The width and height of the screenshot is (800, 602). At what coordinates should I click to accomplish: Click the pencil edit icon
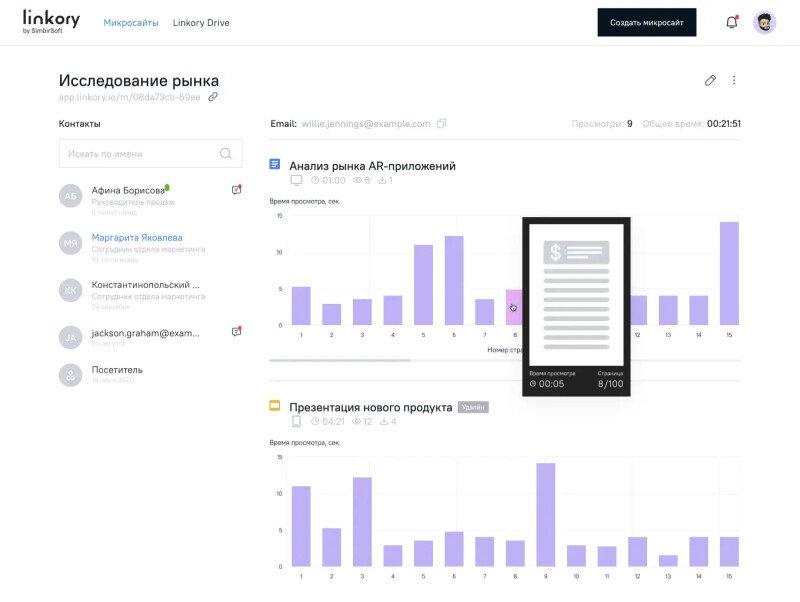pyautogui.click(x=710, y=80)
